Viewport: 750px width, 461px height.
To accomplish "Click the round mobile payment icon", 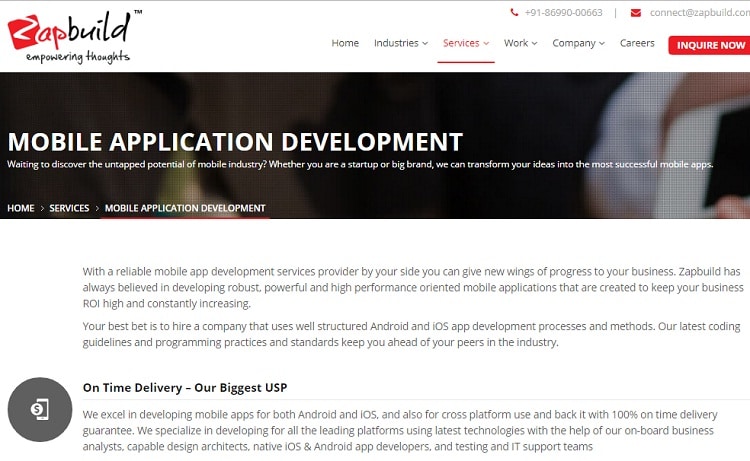I will click(x=40, y=409).
